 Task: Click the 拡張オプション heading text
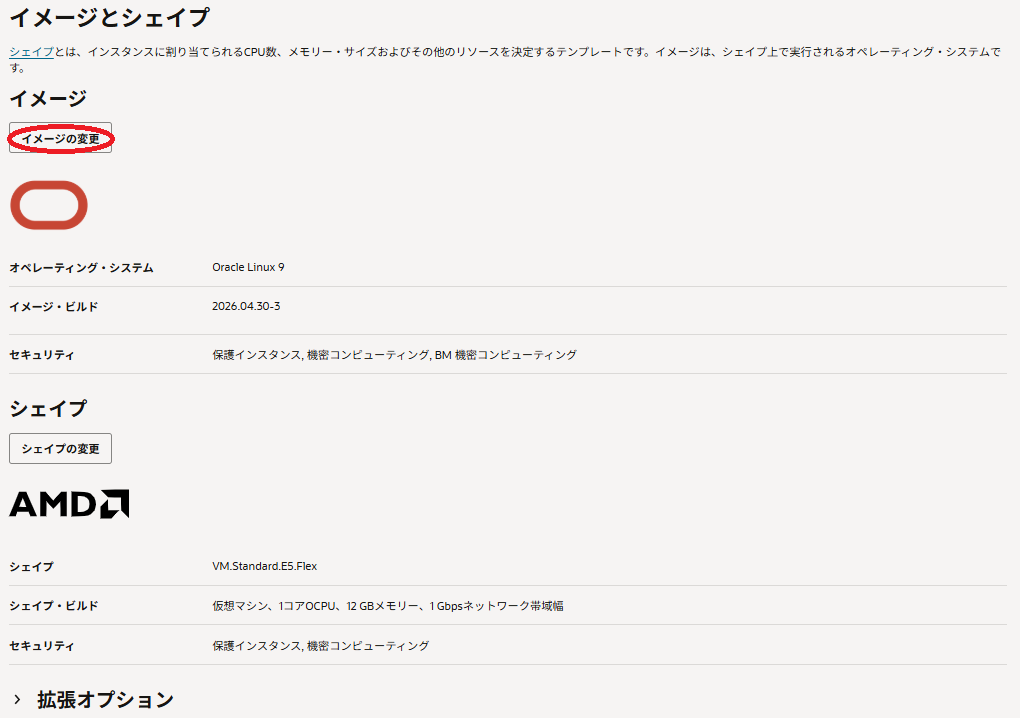105,700
